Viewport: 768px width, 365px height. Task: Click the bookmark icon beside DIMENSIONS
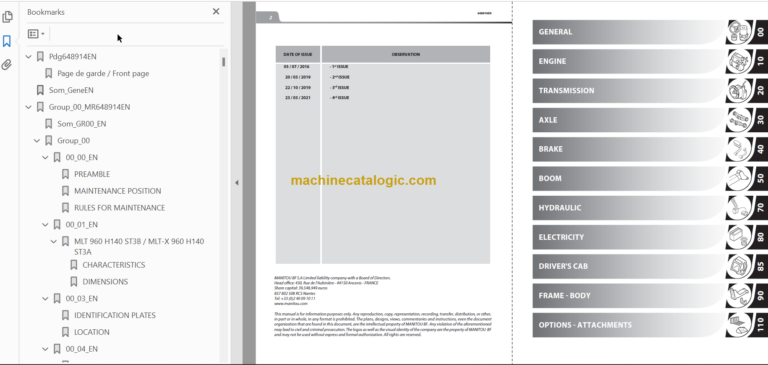coord(73,282)
